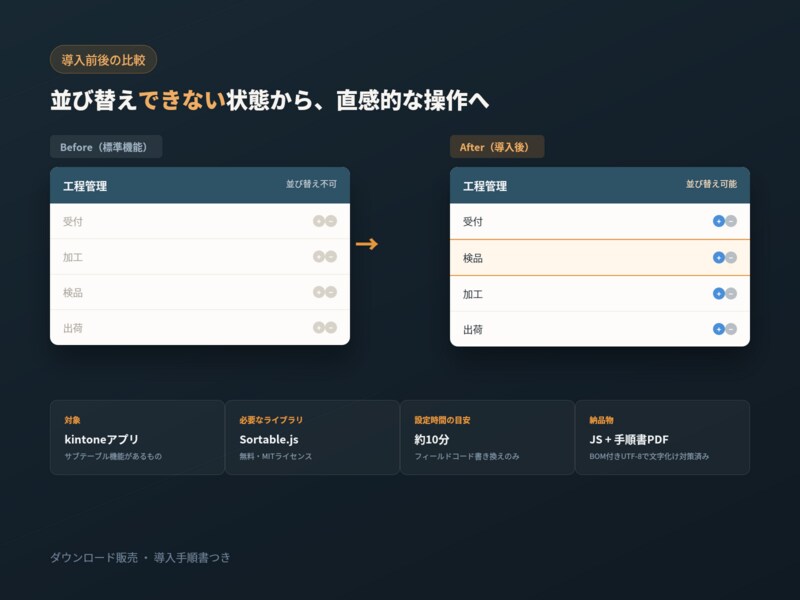
Task: Open the kintoneアプリ info card
Action: click(137, 437)
